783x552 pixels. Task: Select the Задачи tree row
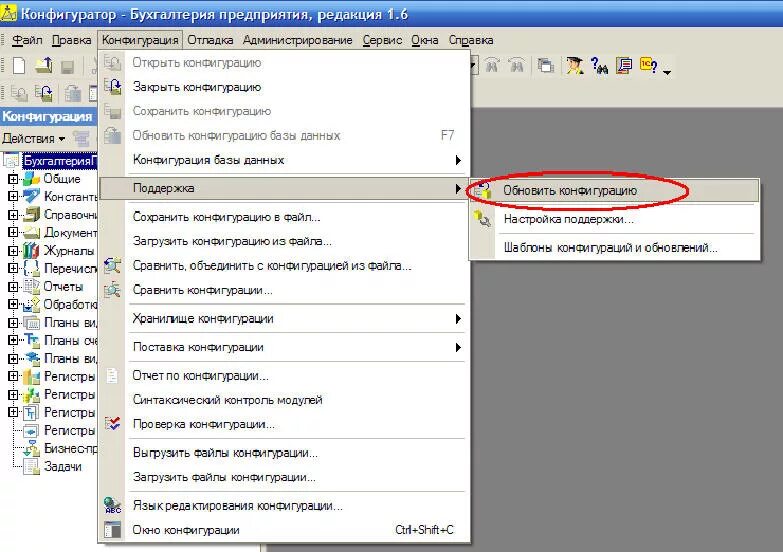pyautogui.click(x=62, y=466)
